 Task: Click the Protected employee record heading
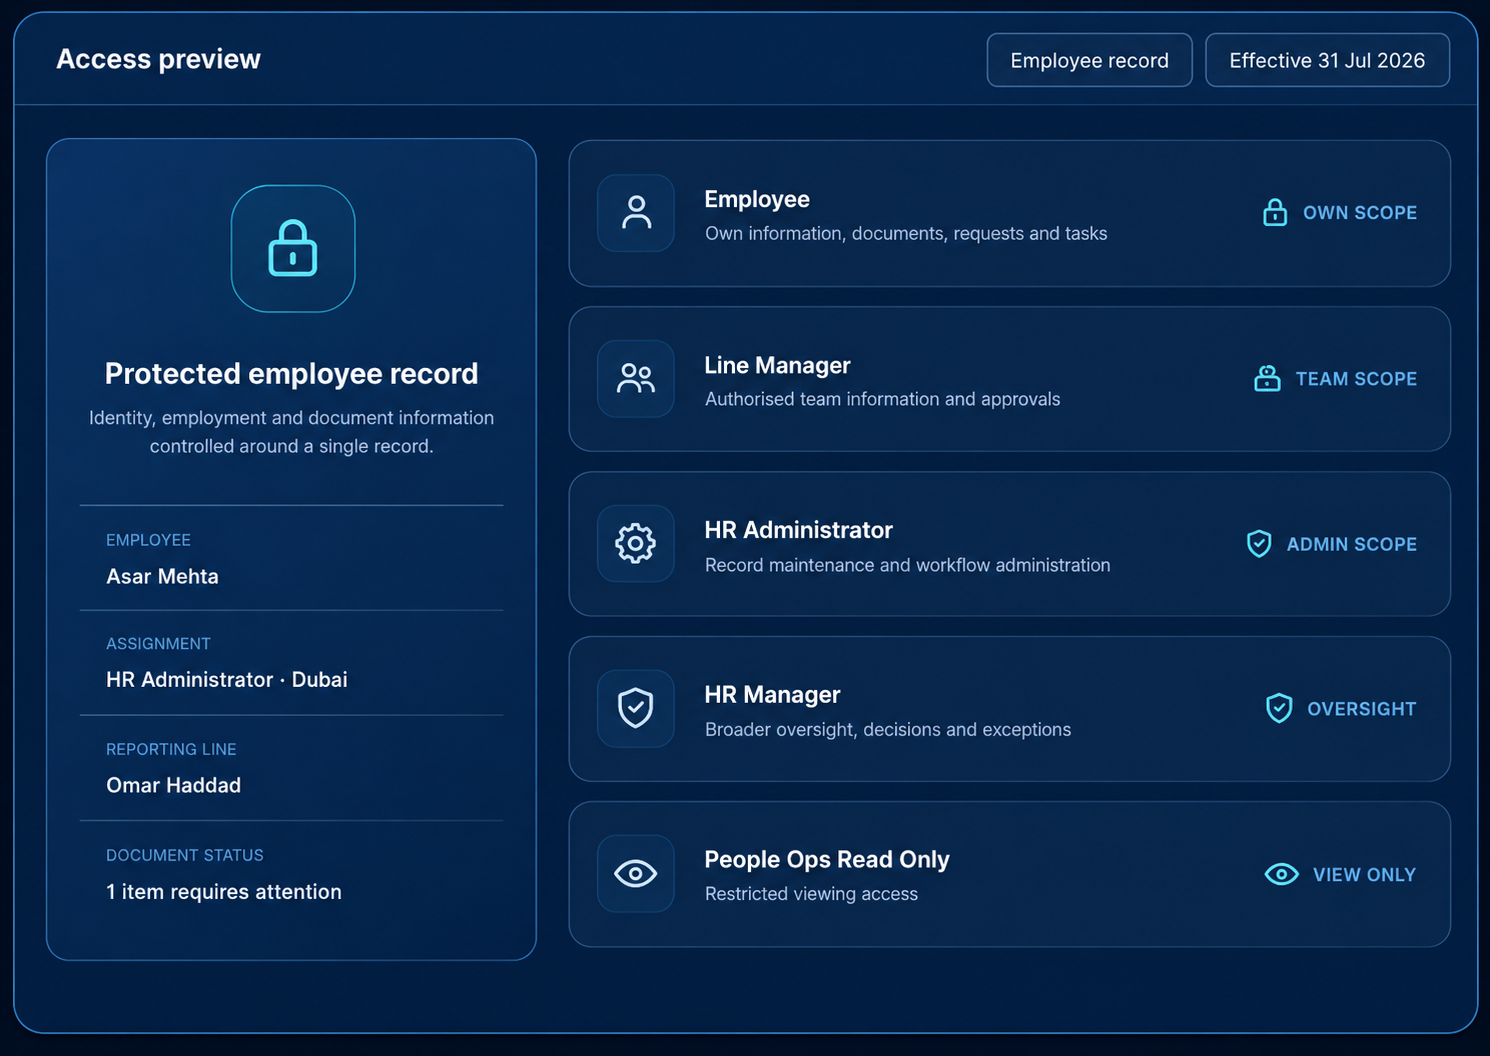click(x=292, y=373)
